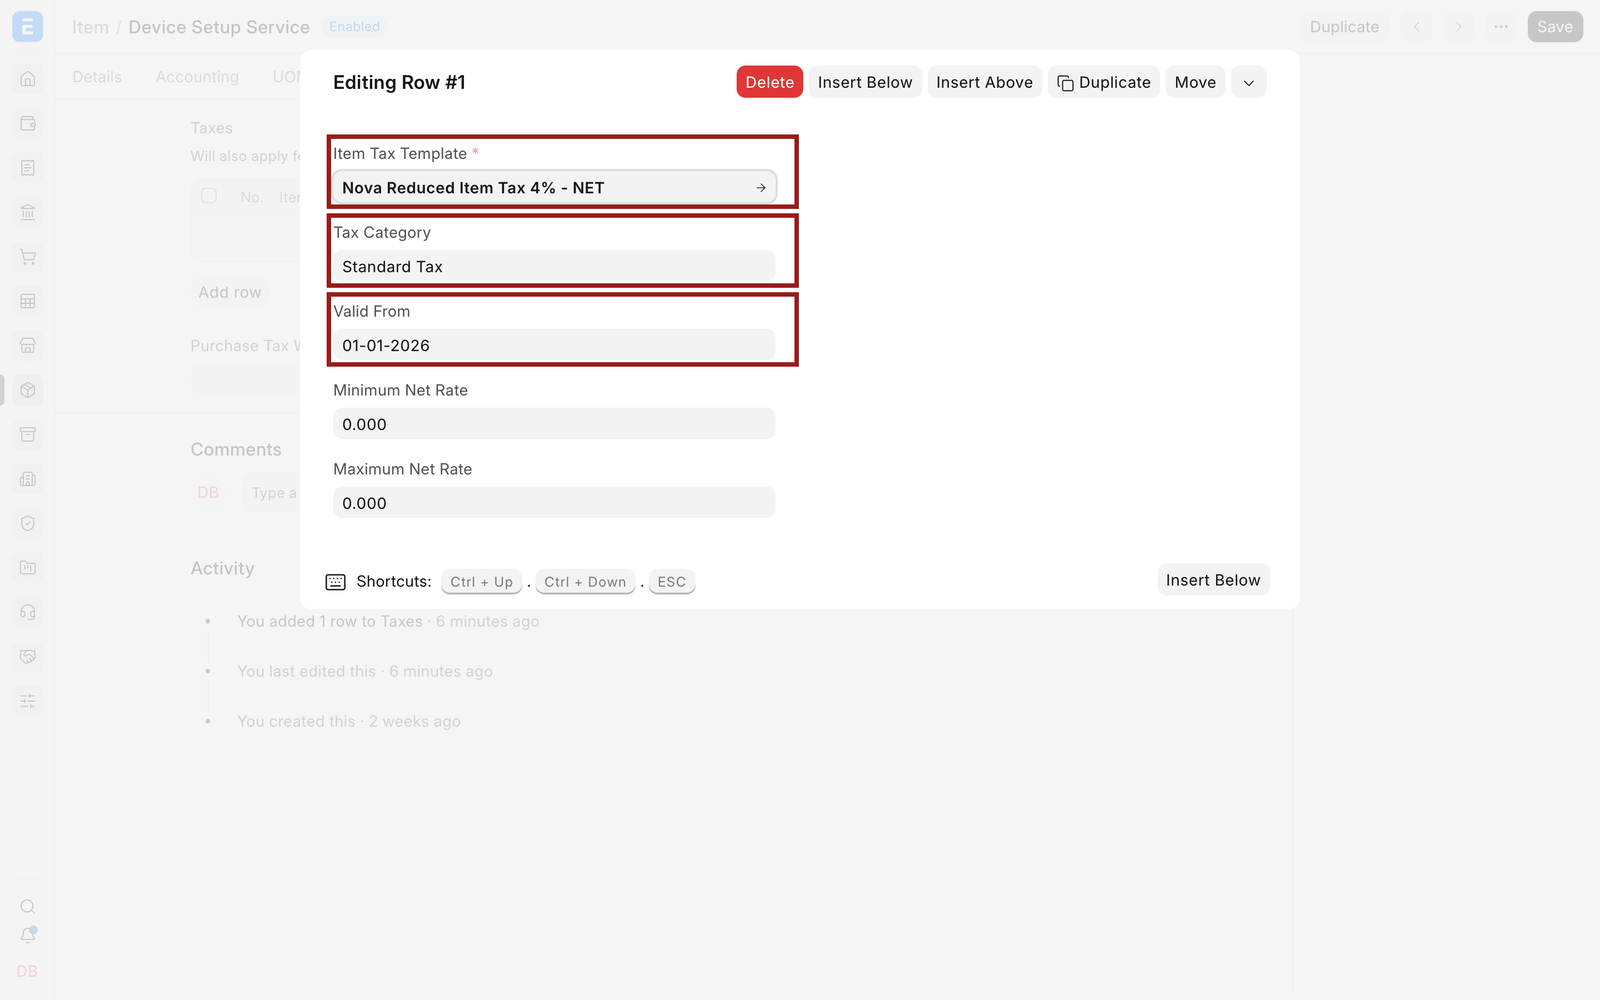Viewport: 1600px width, 1000px height.
Task: Click the Save button
Action: pyautogui.click(x=1555, y=27)
